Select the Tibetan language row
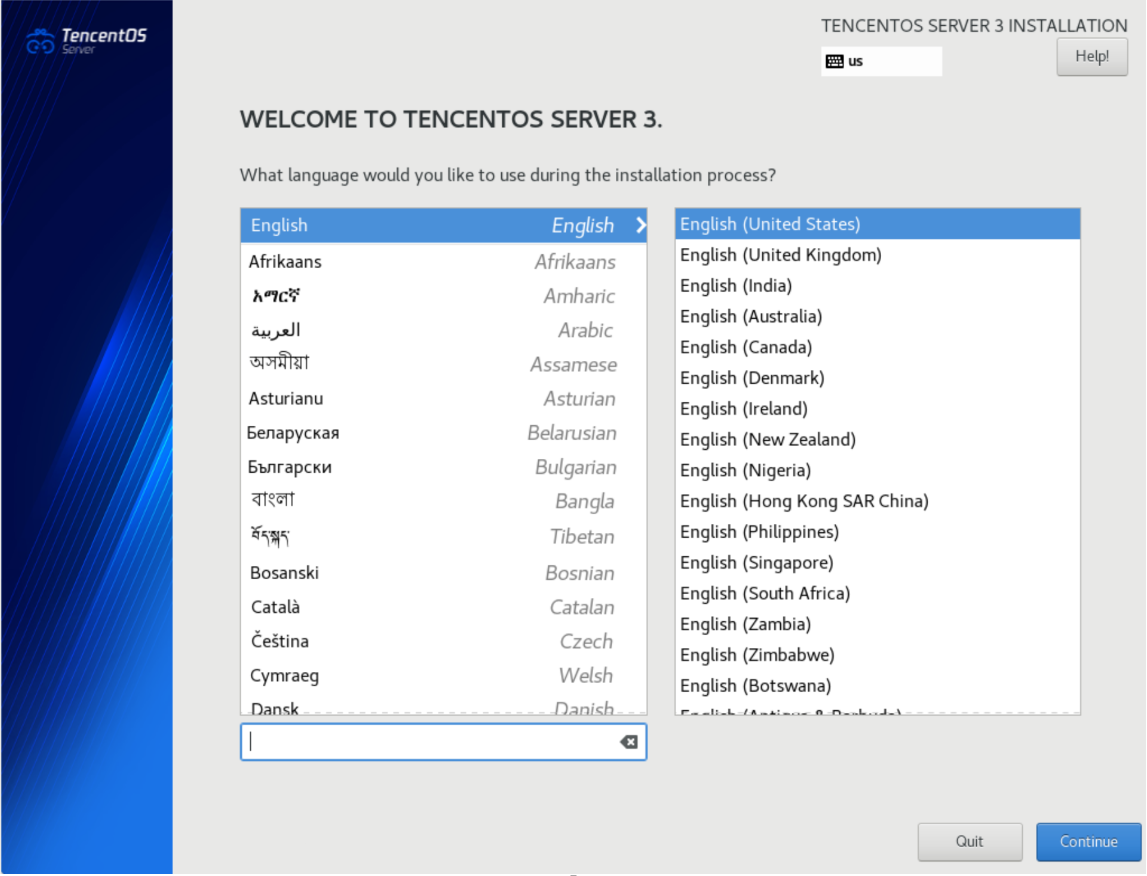Image resolution: width=1147 pixels, height=876 pixels. click(443, 537)
